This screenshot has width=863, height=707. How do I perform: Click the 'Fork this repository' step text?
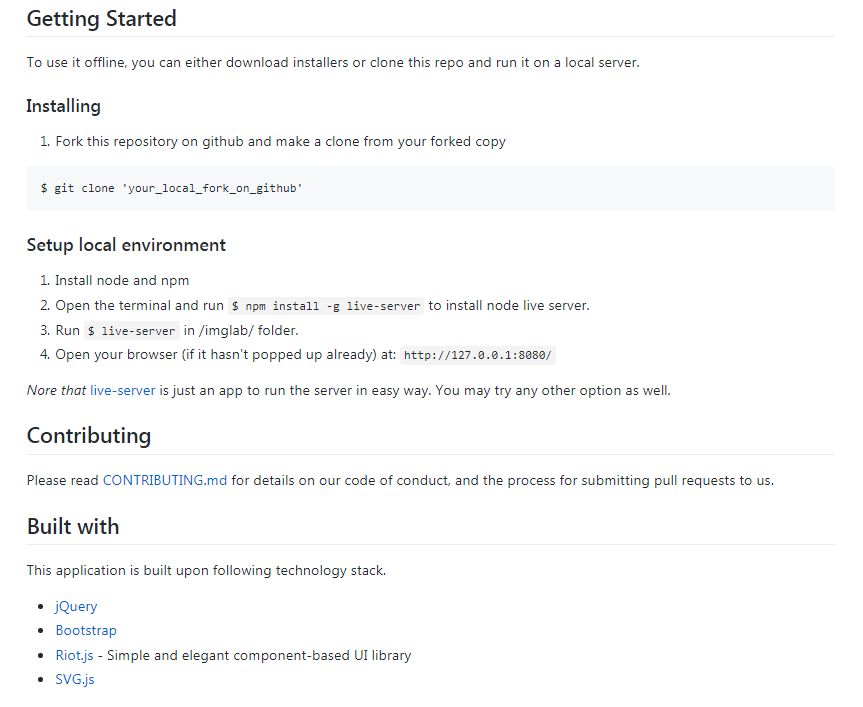coord(280,141)
